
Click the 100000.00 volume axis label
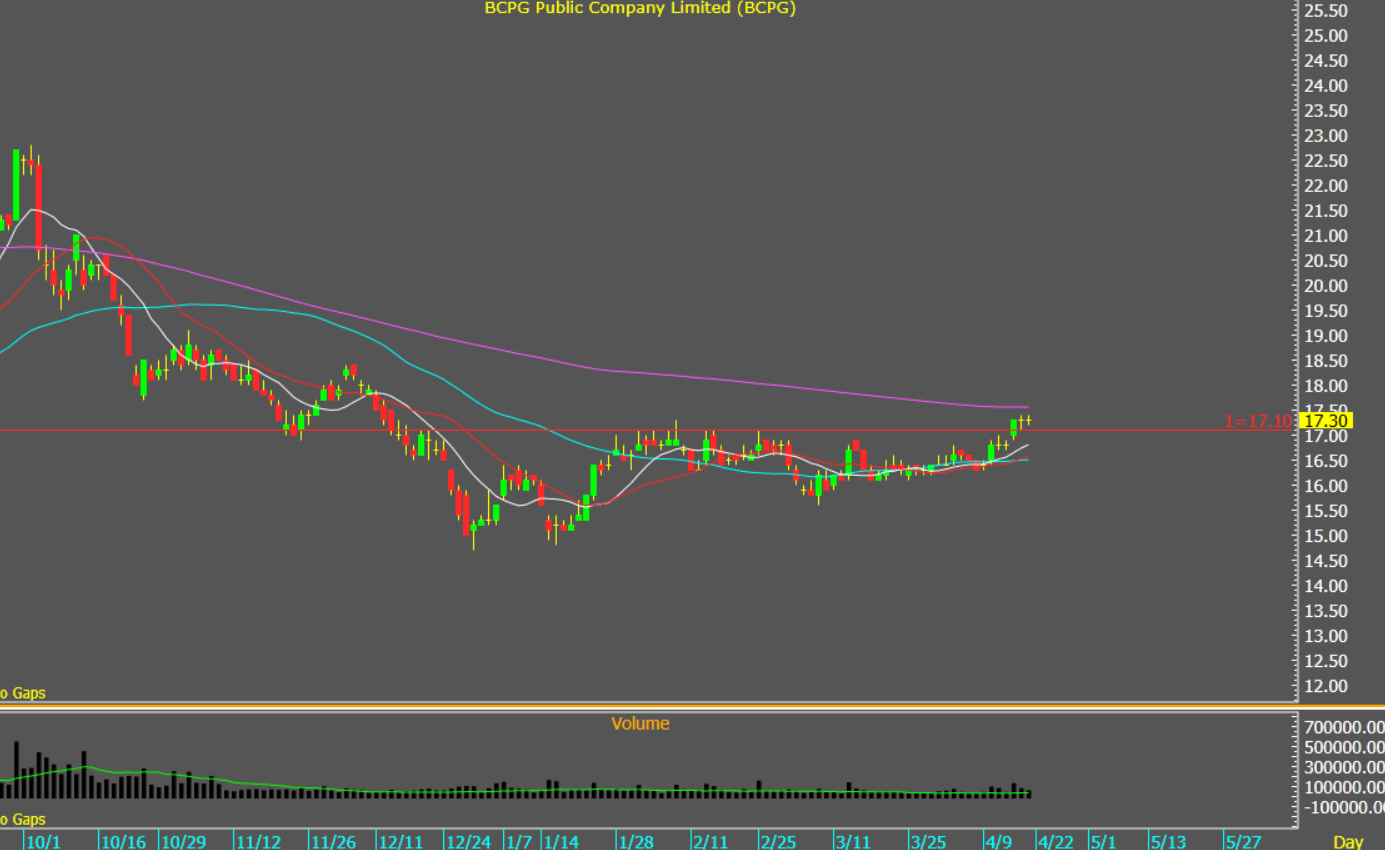click(1344, 788)
